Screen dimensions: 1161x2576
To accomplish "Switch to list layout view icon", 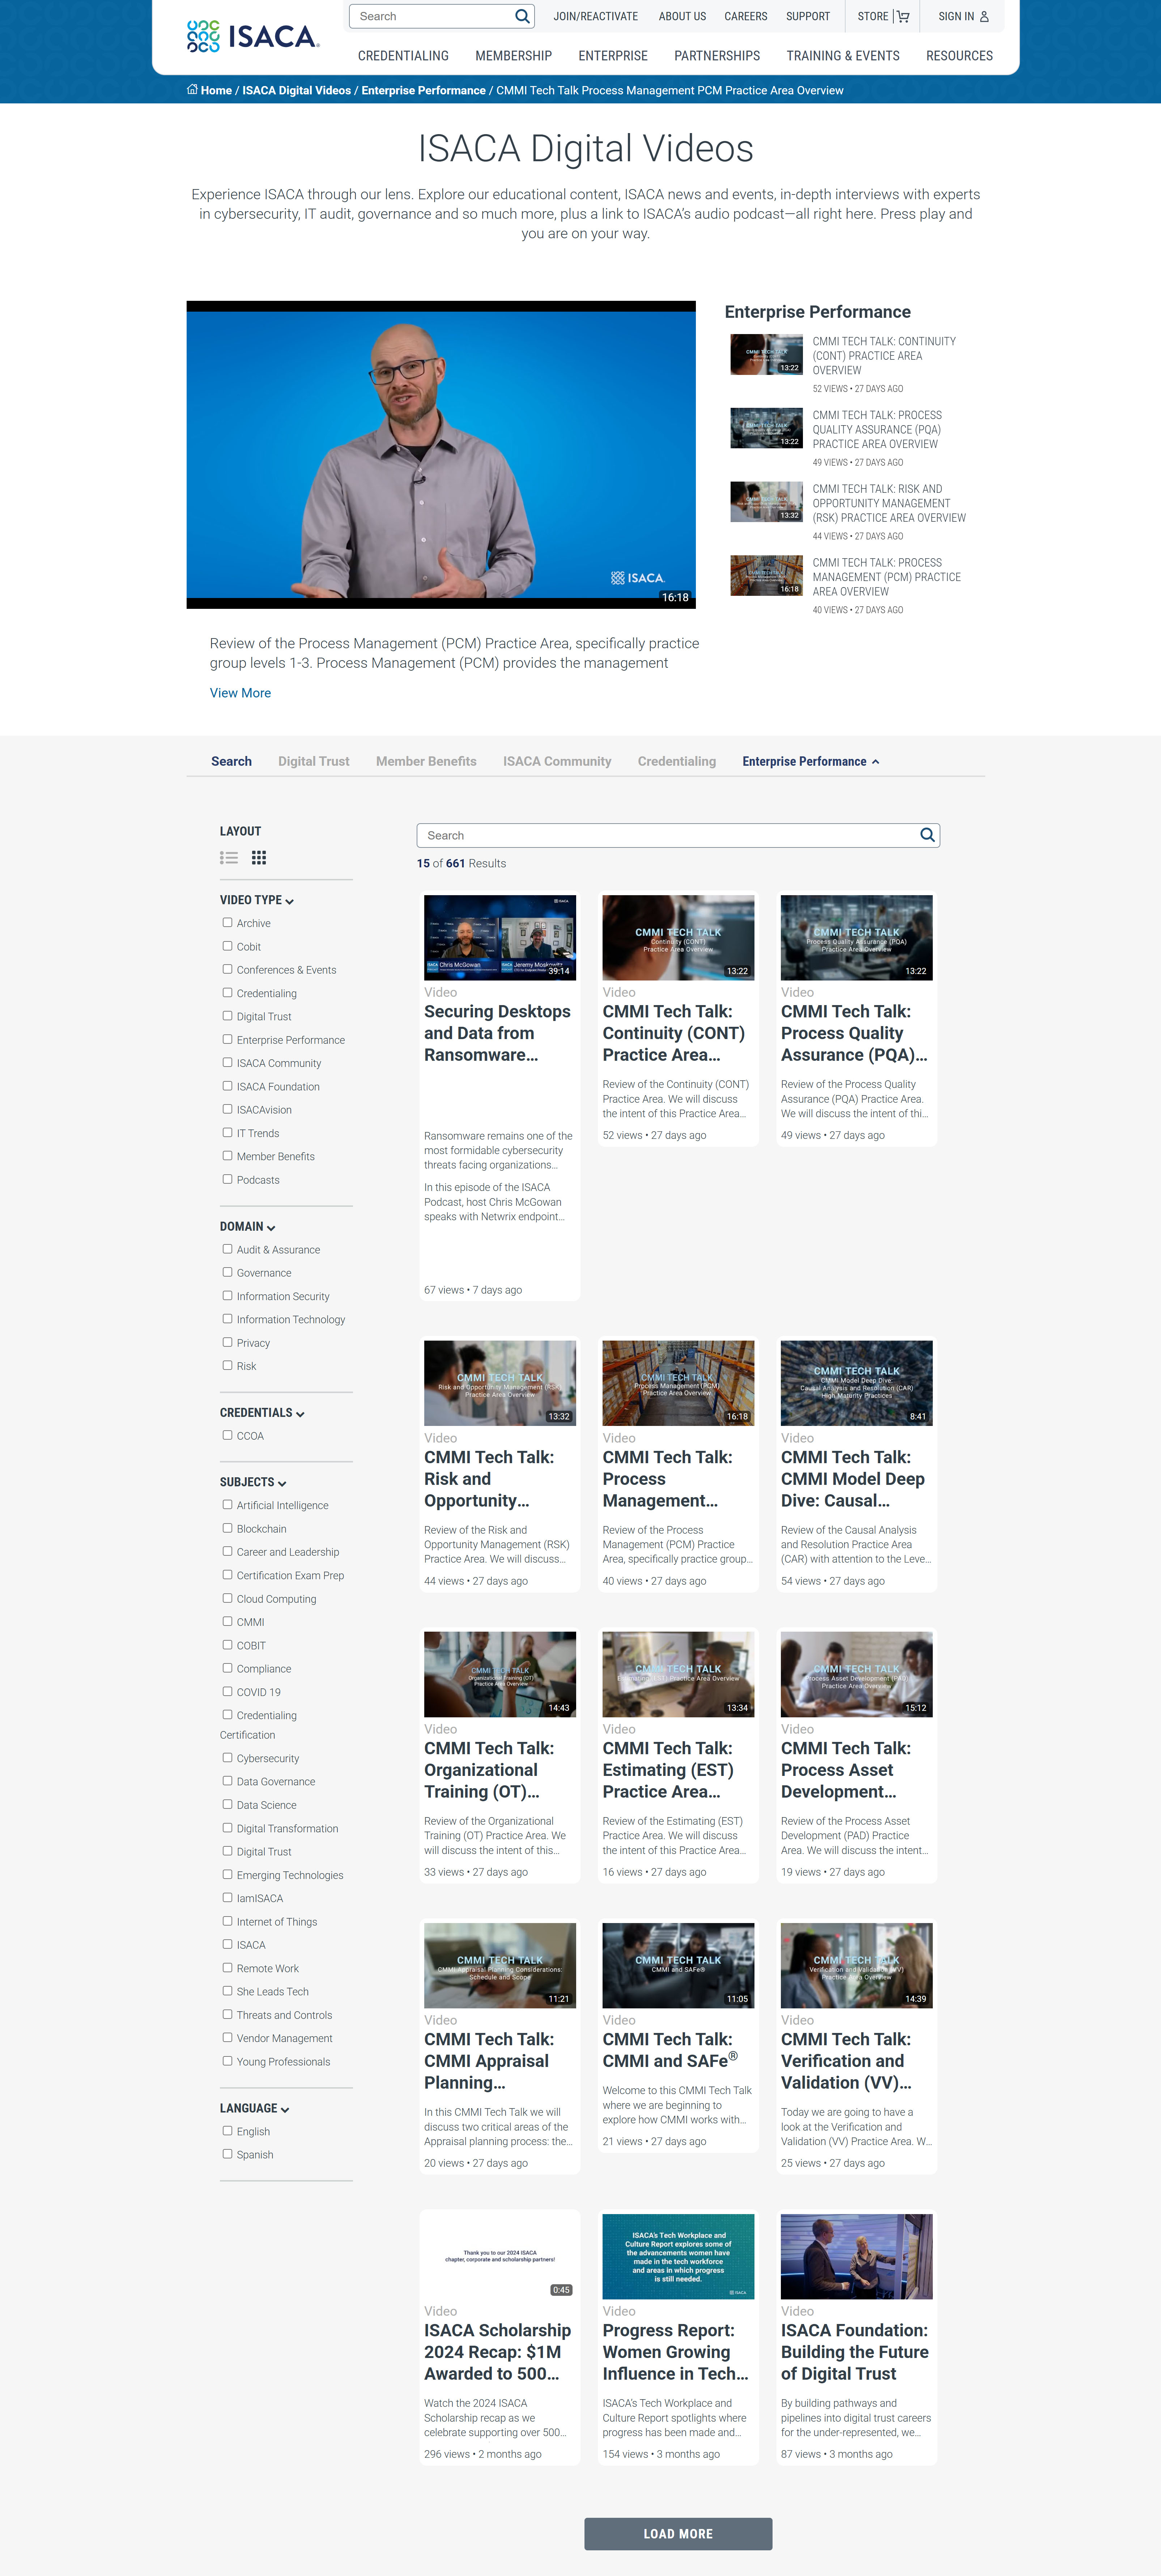I will click(229, 857).
